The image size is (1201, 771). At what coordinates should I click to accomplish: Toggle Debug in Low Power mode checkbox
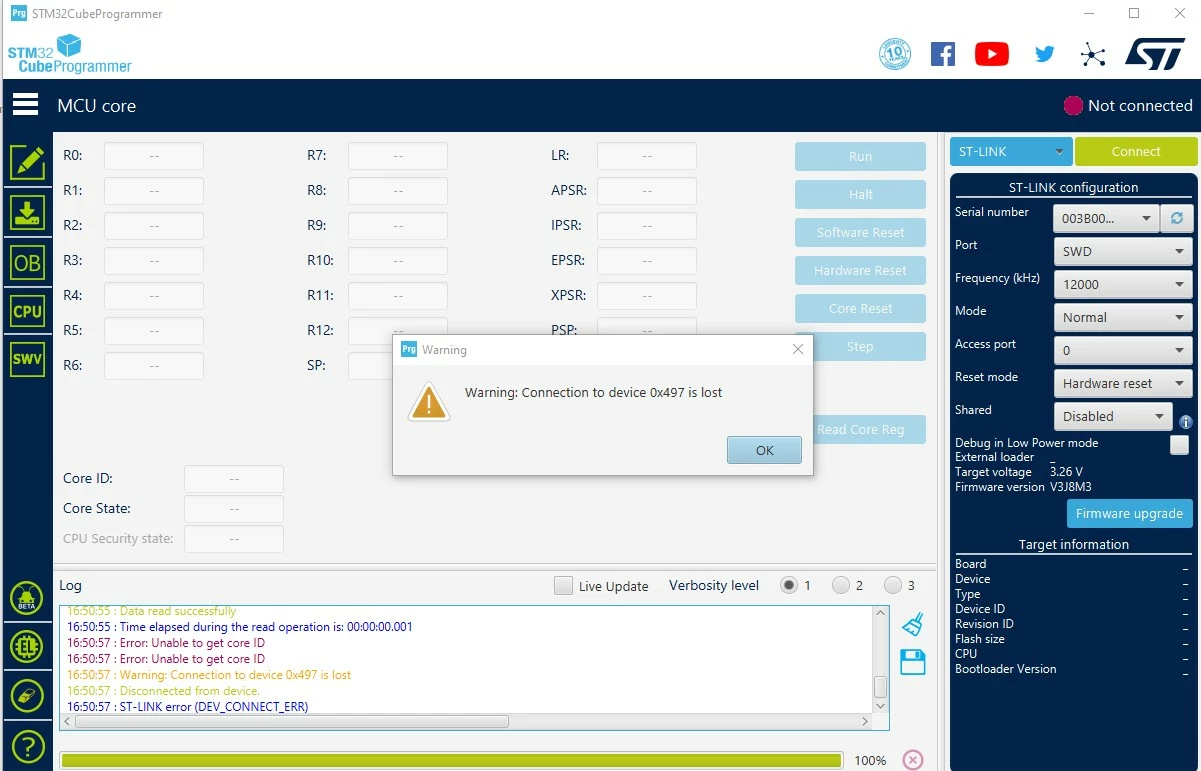pyautogui.click(x=1180, y=445)
